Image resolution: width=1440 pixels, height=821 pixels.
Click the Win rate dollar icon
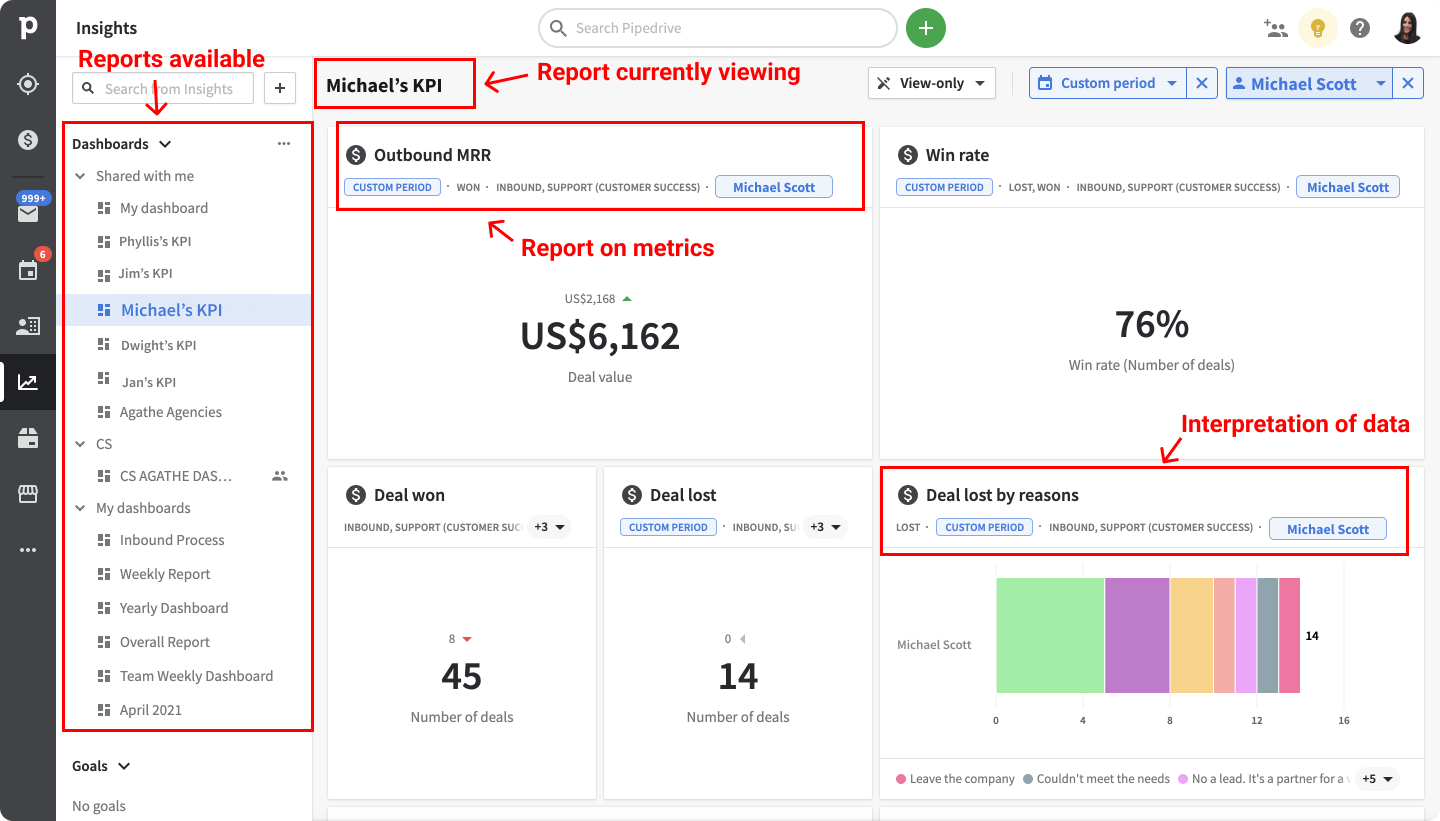click(x=908, y=155)
